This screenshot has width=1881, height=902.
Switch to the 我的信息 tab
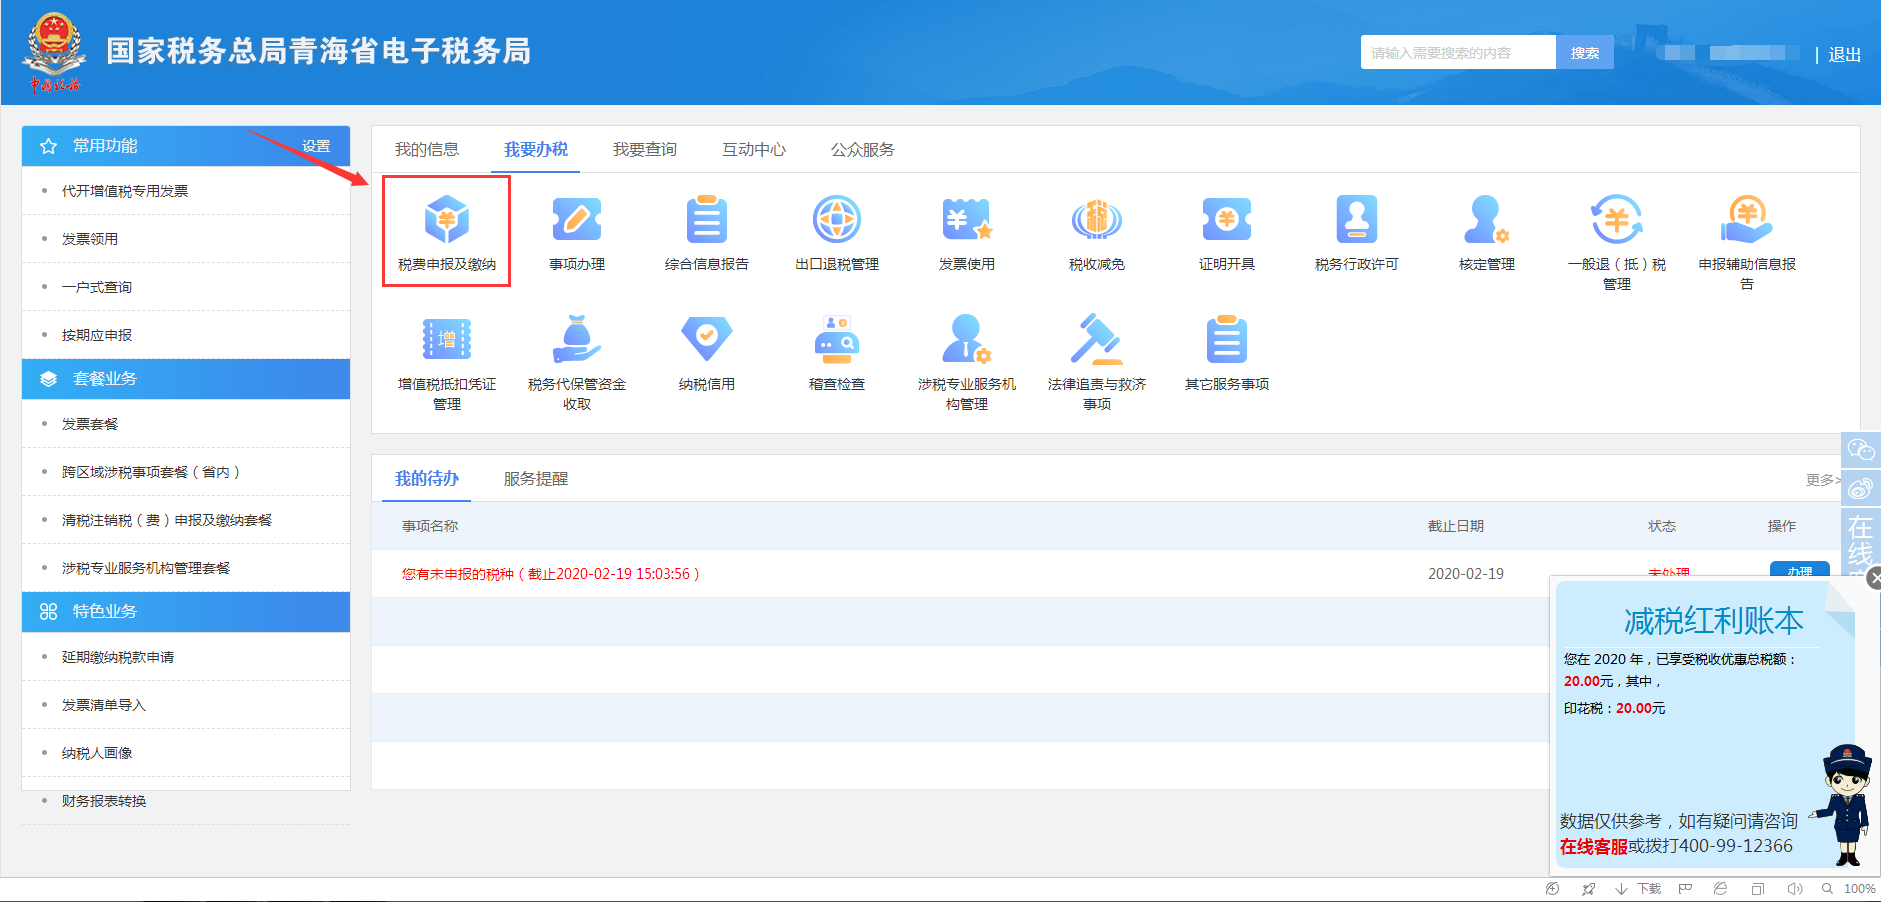(427, 150)
